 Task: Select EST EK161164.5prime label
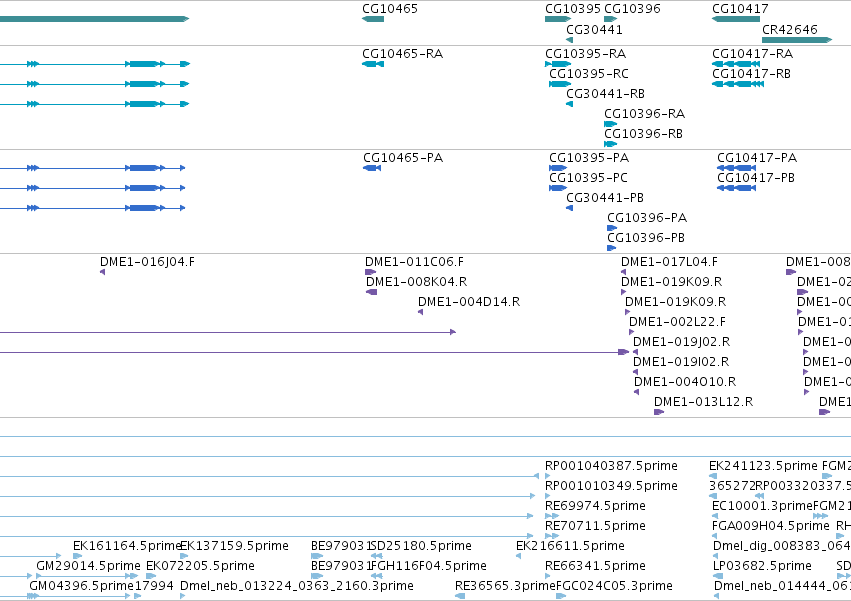click(127, 547)
